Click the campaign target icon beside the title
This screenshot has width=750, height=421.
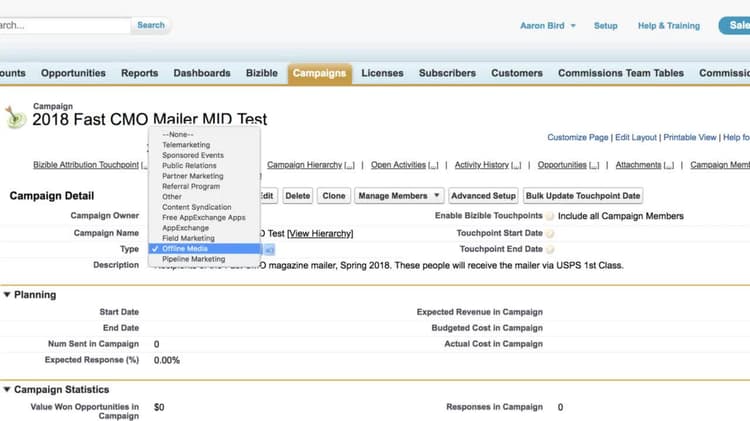[15, 117]
